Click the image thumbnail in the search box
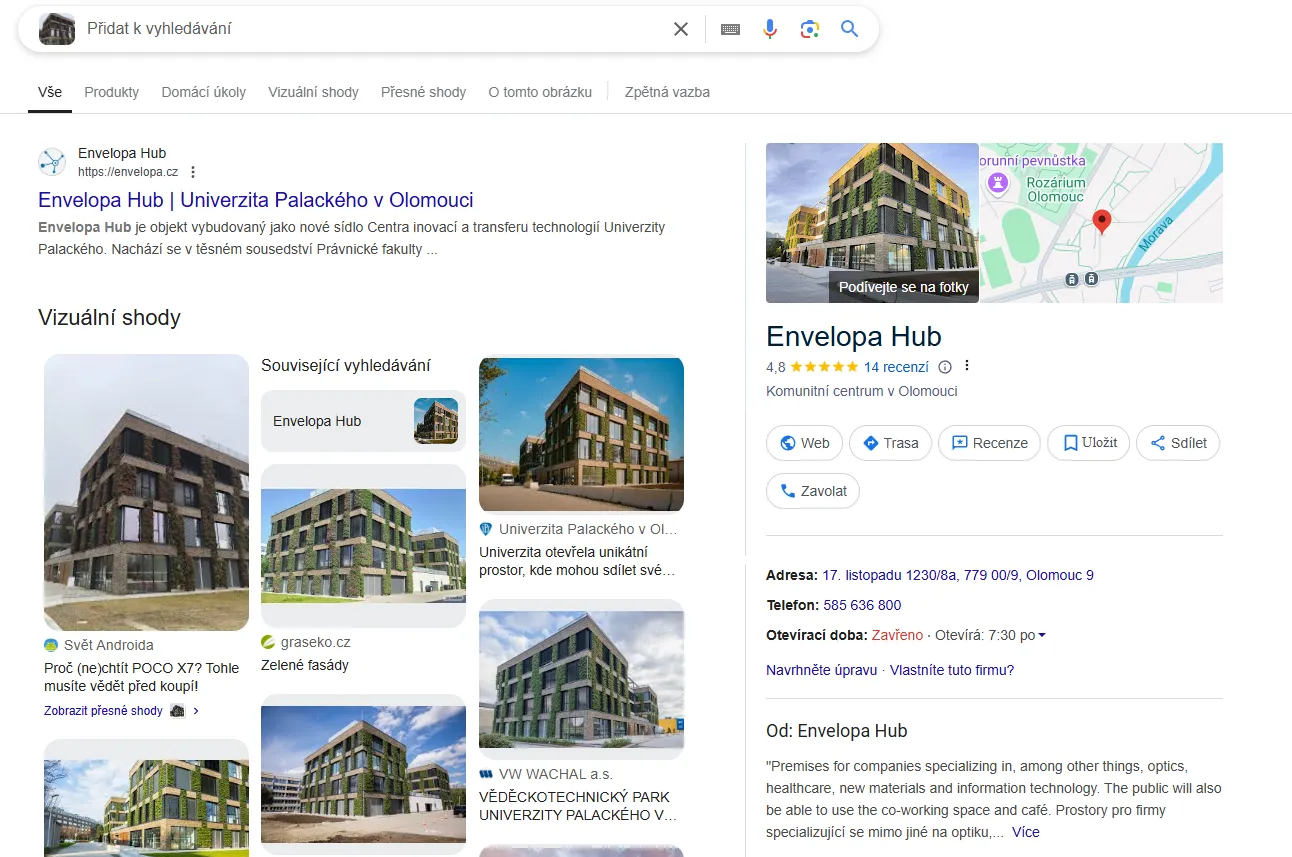The height and width of the screenshot is (857, 1292). (57, 29)
